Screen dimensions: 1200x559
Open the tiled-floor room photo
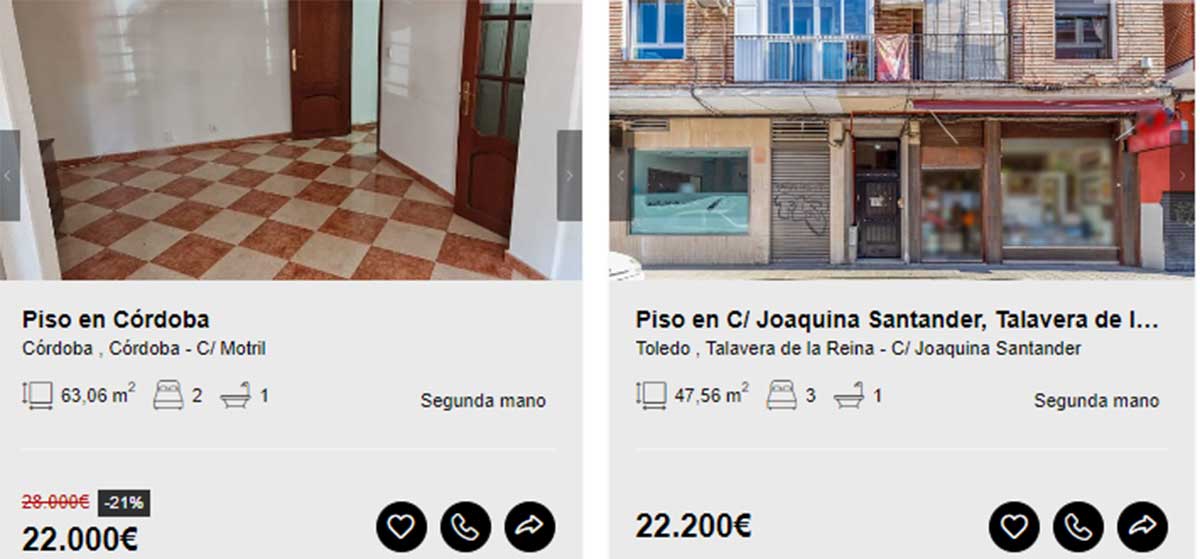(291, 140)
